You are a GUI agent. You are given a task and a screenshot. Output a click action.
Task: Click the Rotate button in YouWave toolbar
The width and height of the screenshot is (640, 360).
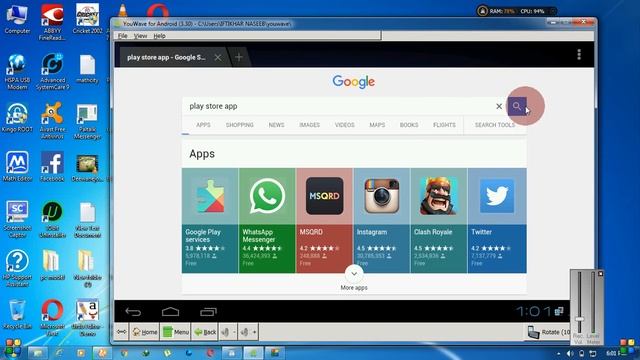point(548,332)
